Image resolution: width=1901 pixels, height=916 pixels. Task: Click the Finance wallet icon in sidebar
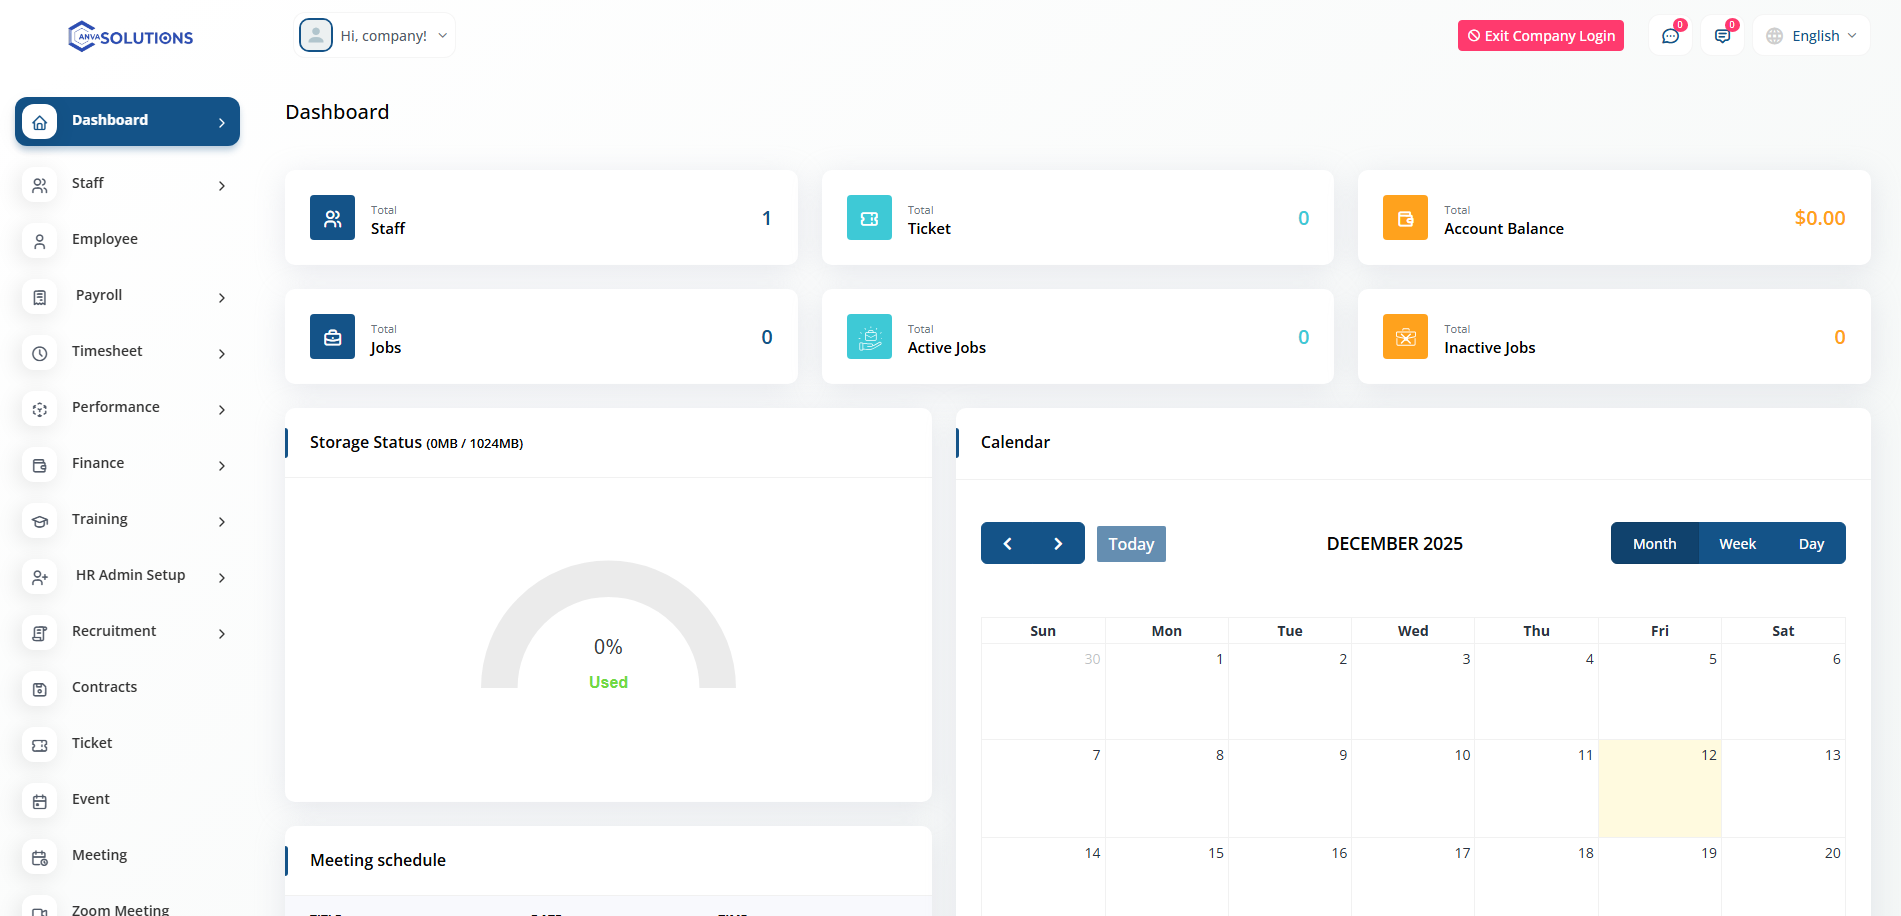tap(40, 465)
